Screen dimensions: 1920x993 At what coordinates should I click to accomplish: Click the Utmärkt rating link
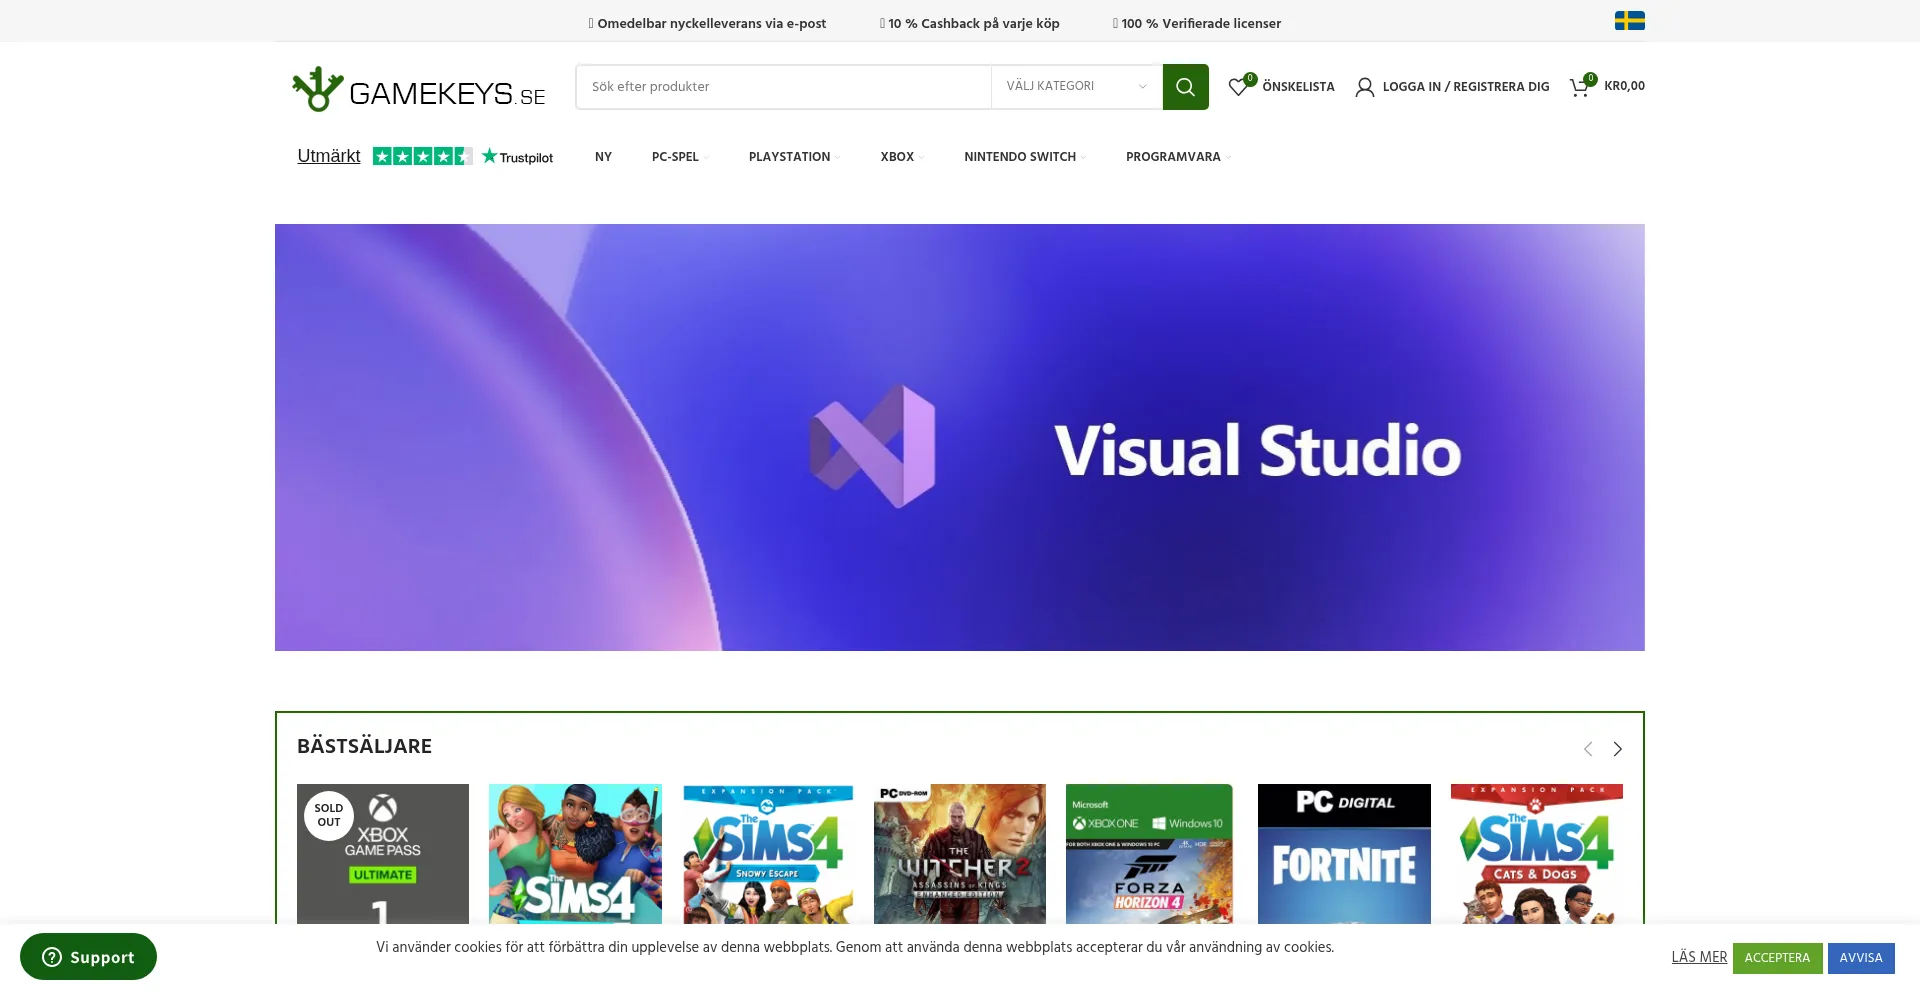click(x=329, y=156)
